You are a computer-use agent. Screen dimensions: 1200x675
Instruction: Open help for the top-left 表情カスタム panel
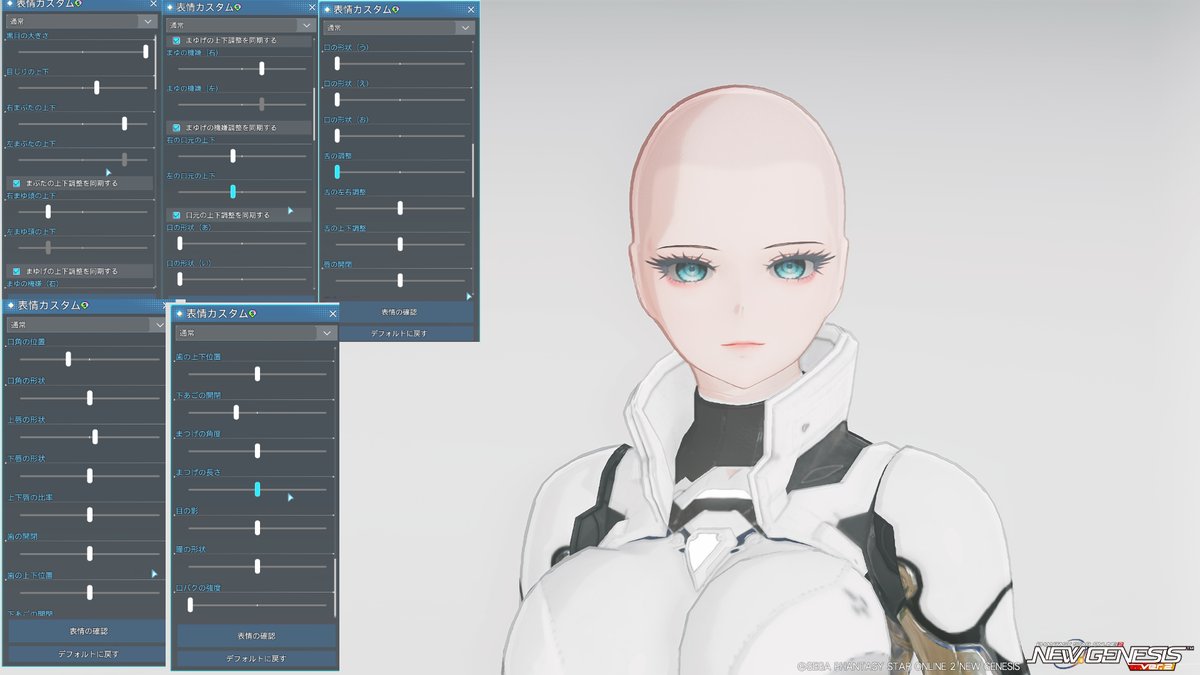78,5
